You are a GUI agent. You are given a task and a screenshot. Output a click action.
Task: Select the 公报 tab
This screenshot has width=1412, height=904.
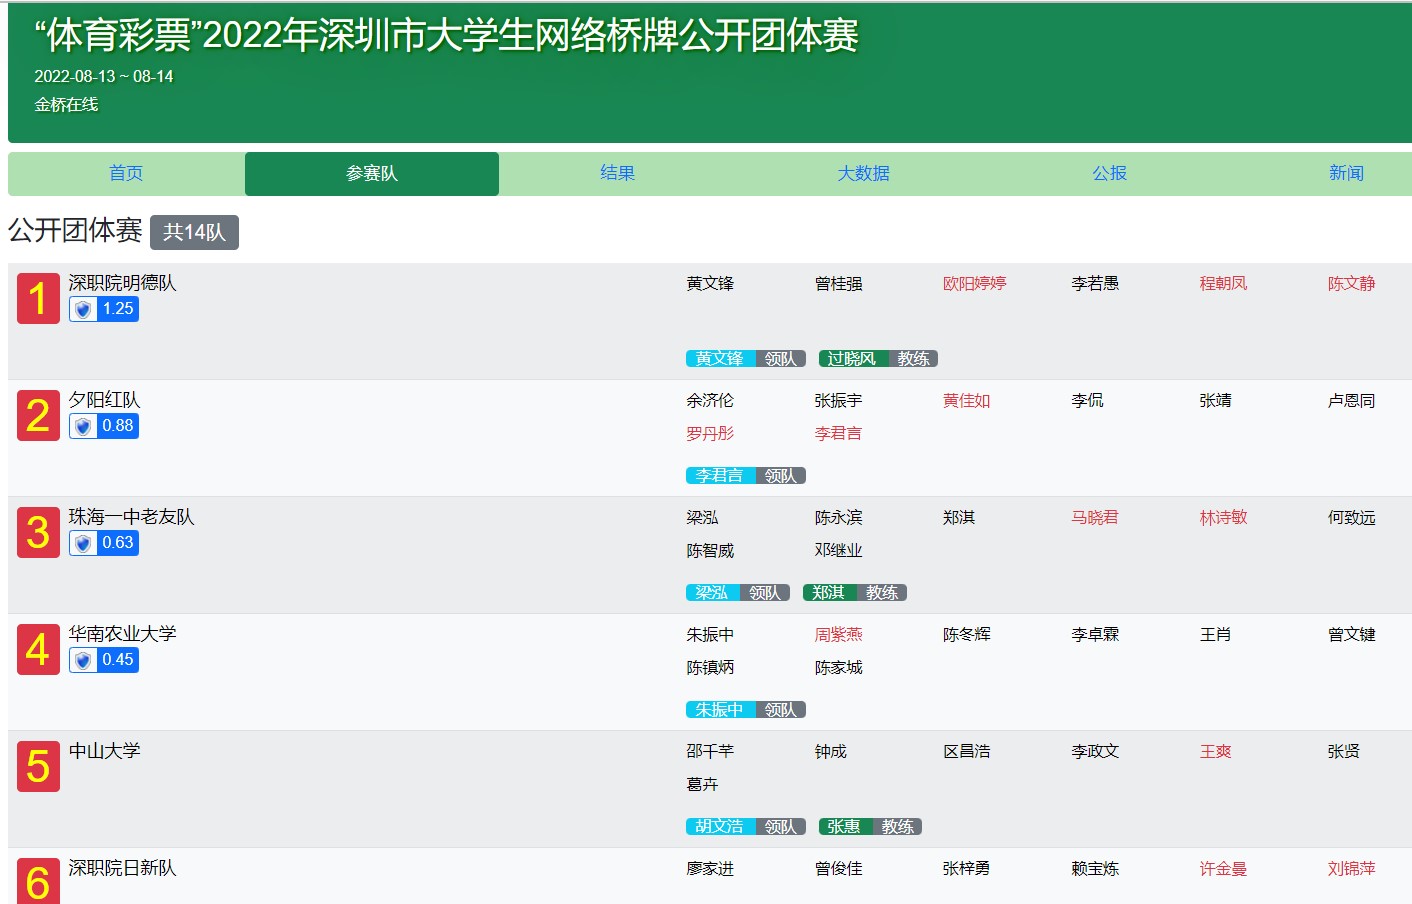1109,174
